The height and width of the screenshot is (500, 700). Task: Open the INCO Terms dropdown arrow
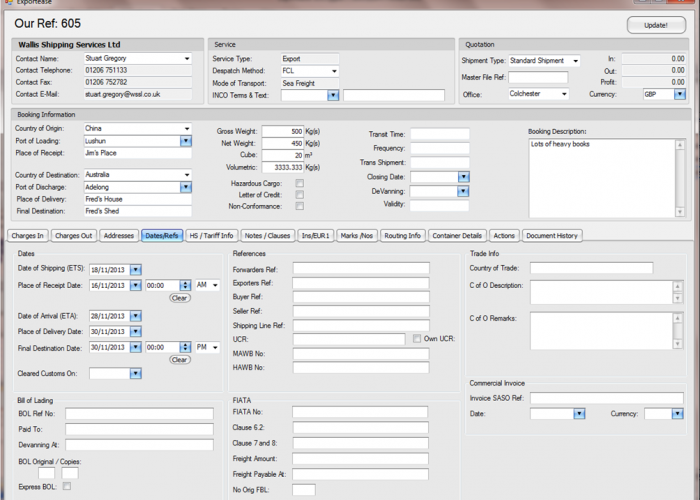pyautogui.click(x=333, y=95)
